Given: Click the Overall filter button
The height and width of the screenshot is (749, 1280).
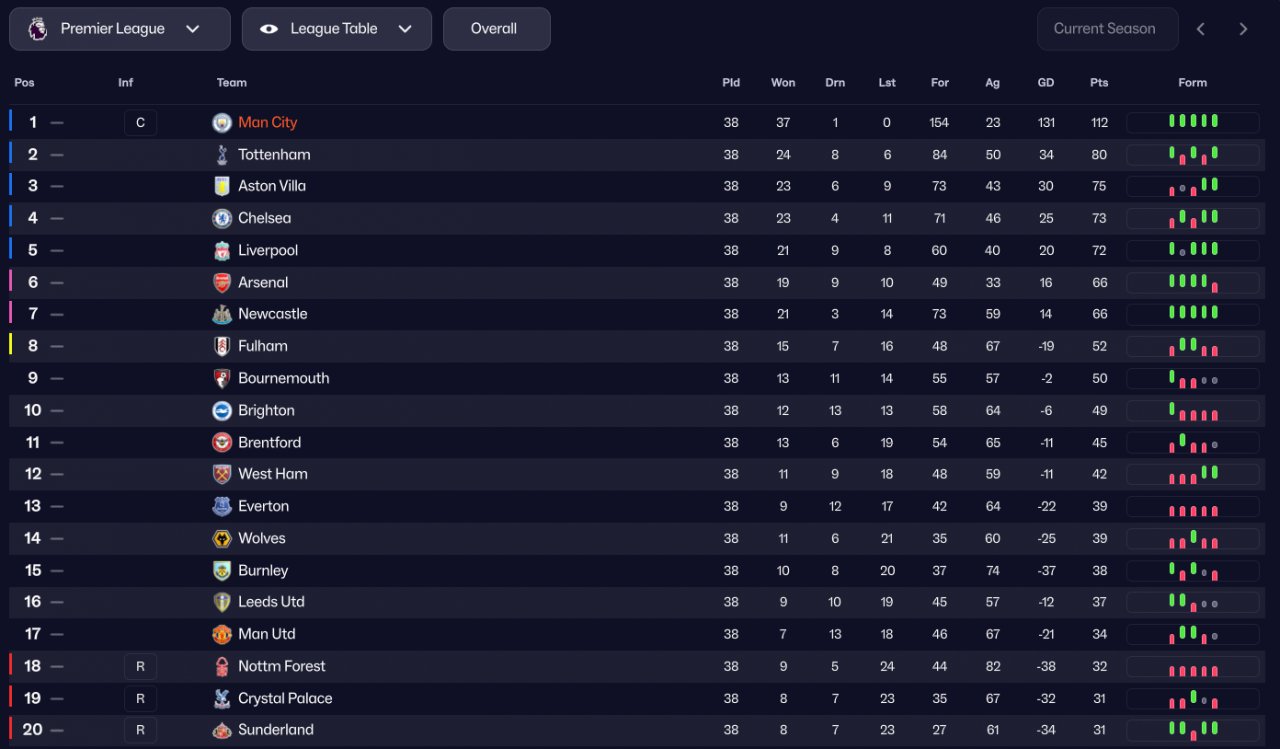Looking at the screenshot, I should pyautogui.click(x=496, y=29).
